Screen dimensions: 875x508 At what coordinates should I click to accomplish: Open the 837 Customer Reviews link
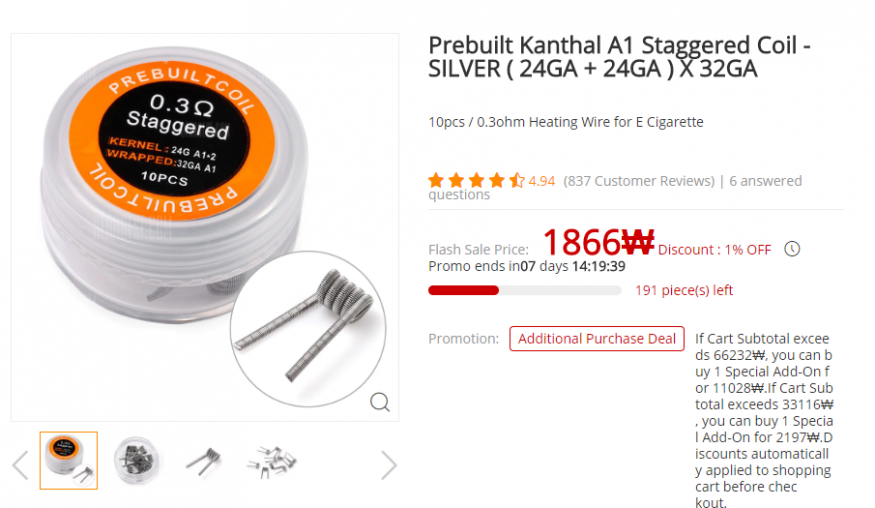(639, 181)
